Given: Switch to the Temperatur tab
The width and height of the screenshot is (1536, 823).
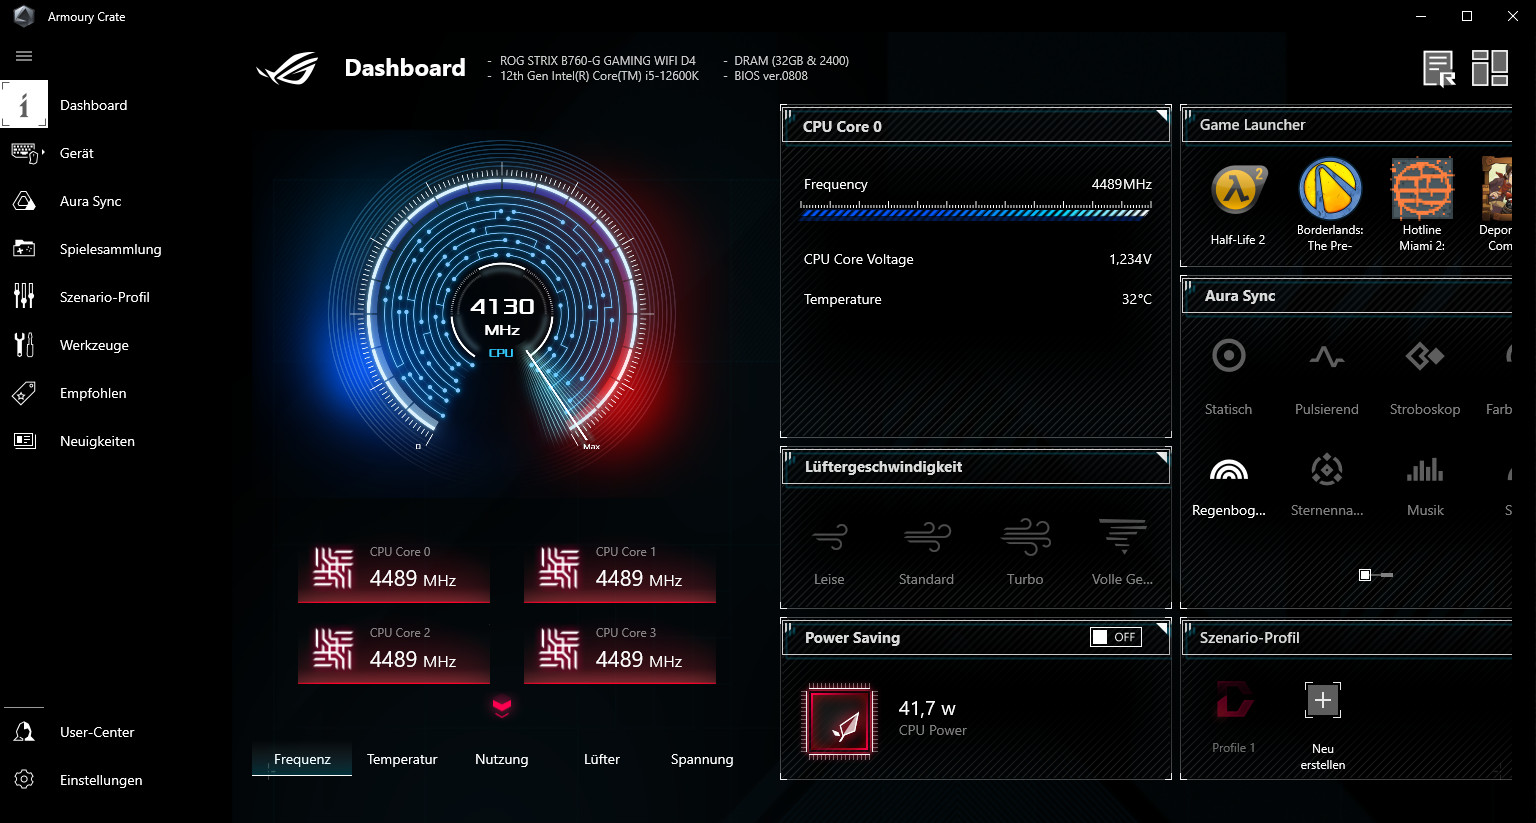Looking at the screenshot, I should tap(402, 759).
